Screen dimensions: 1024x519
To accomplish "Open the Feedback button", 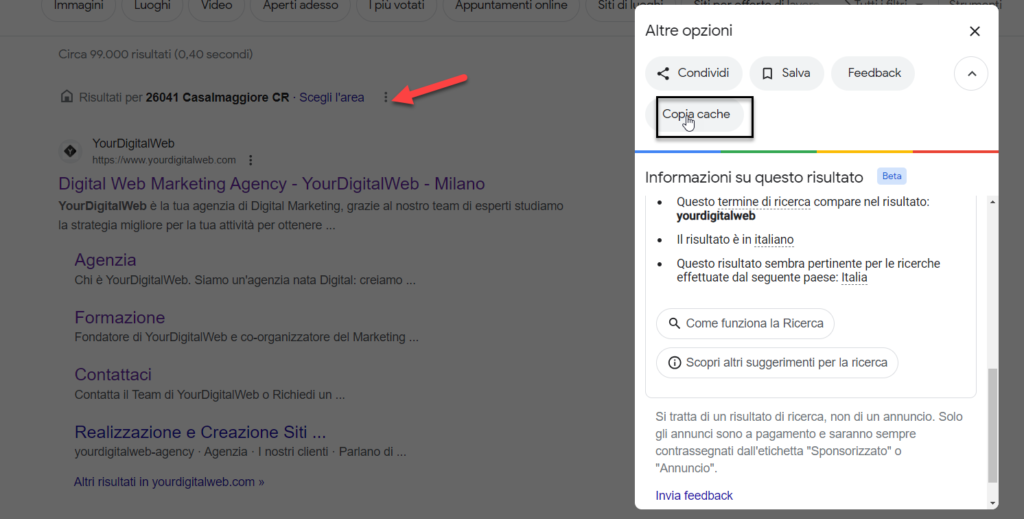I will (873, 73).
